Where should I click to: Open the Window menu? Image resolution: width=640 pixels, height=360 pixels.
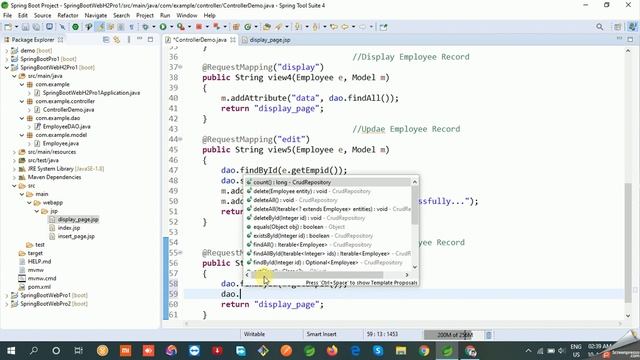point(187,15)
